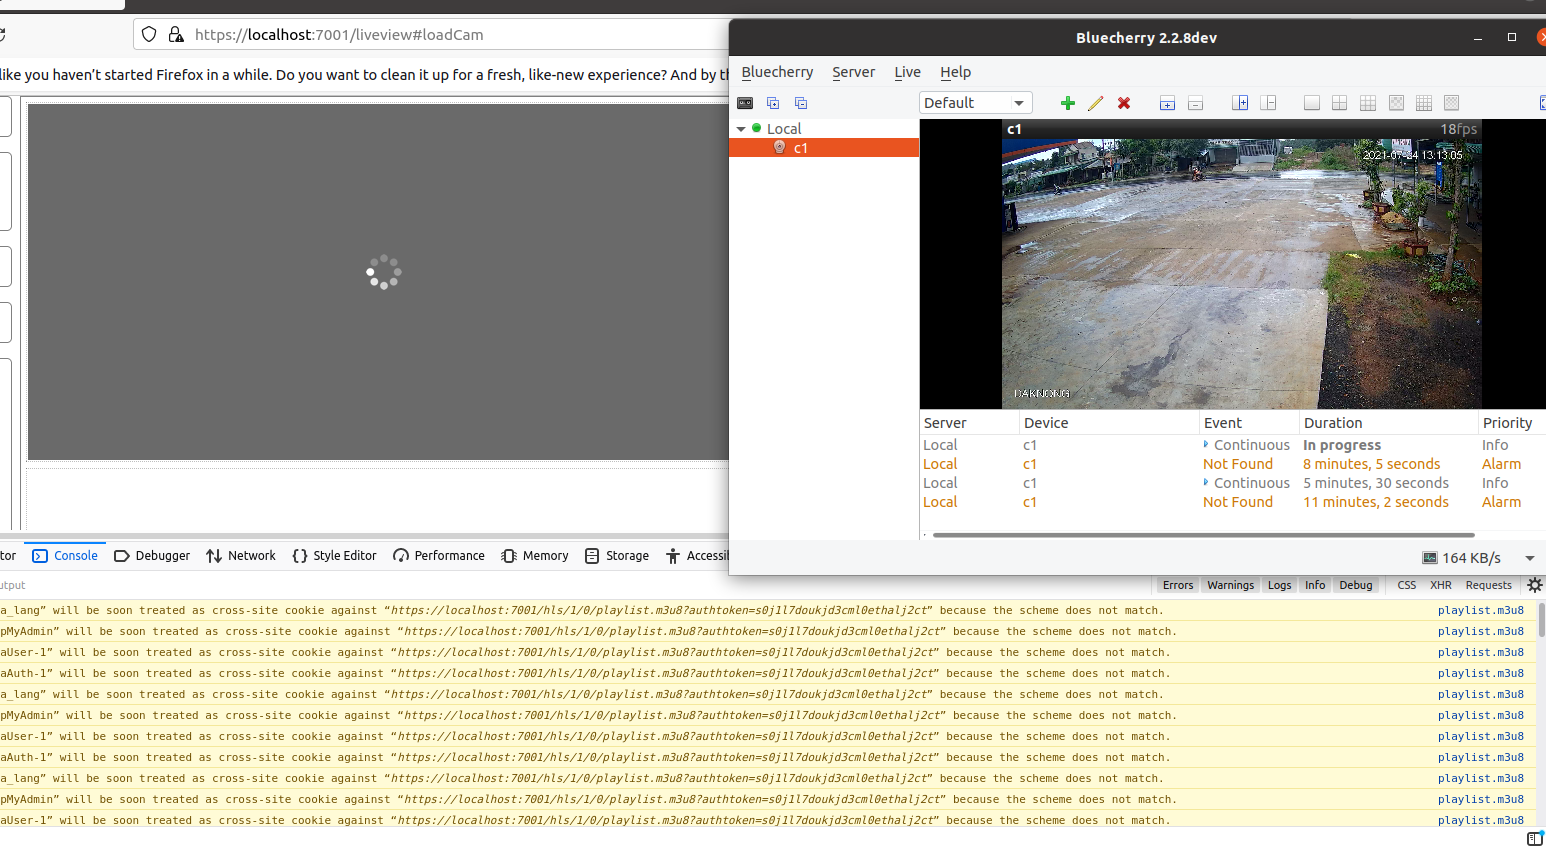Delete the Default layout with the red X
1546x853 pixels.
tap(1124, 102)
